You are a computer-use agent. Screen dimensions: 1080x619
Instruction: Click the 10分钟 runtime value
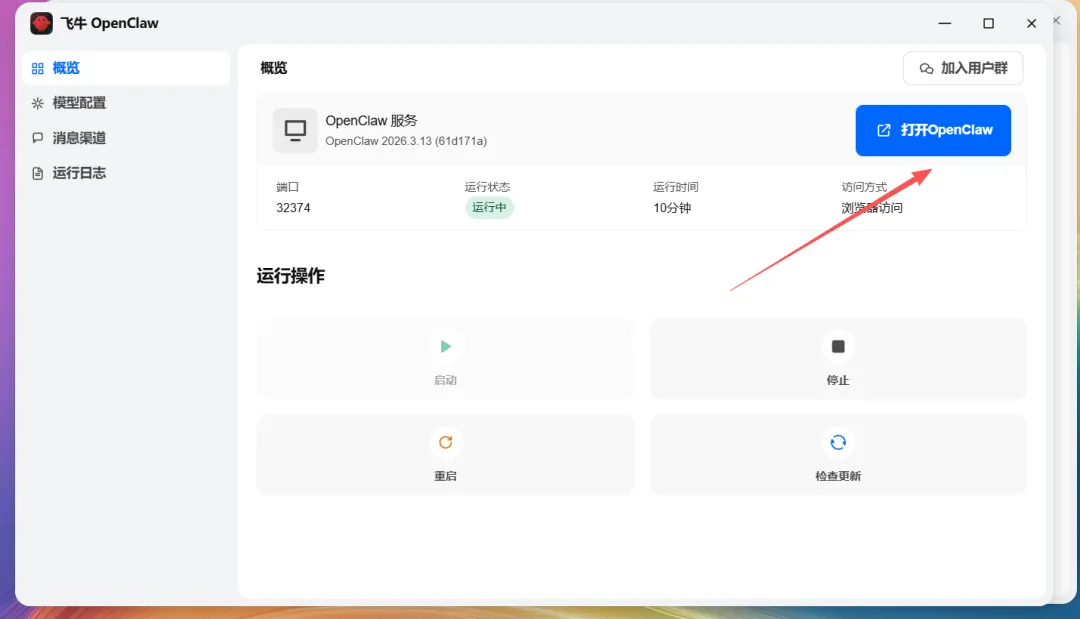pos(672,208)
